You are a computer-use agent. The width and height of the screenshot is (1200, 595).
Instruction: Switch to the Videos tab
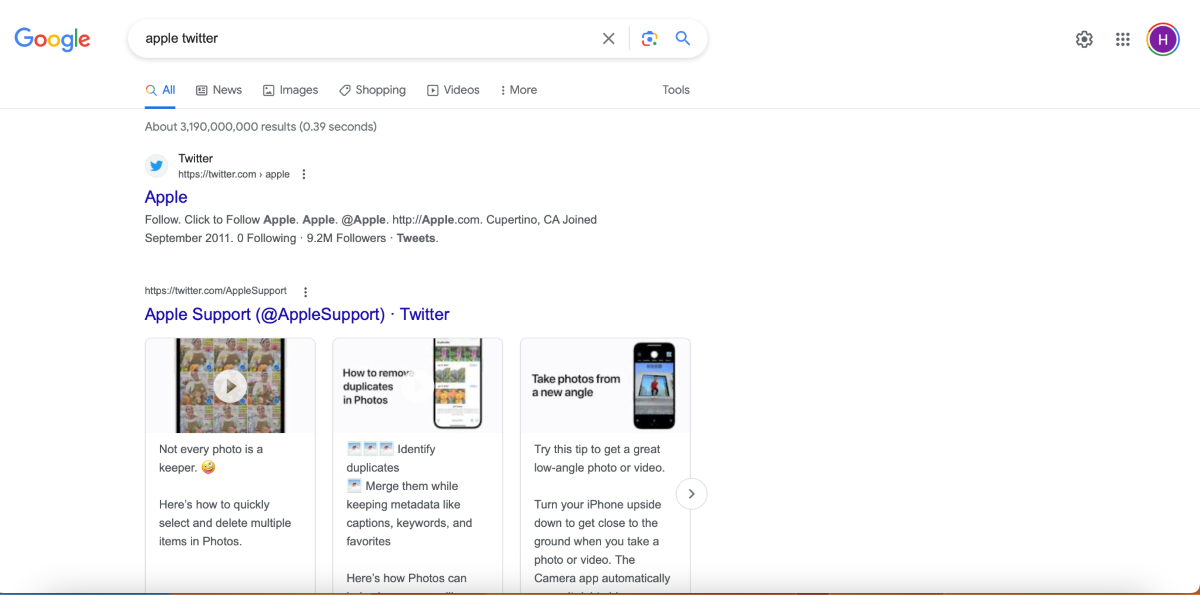click(453, 90)
